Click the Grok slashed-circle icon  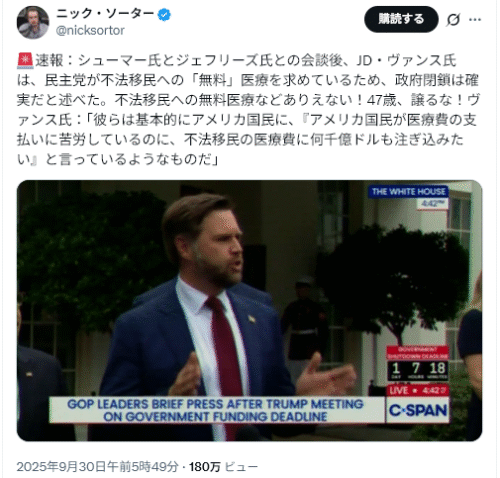point(453,20)
